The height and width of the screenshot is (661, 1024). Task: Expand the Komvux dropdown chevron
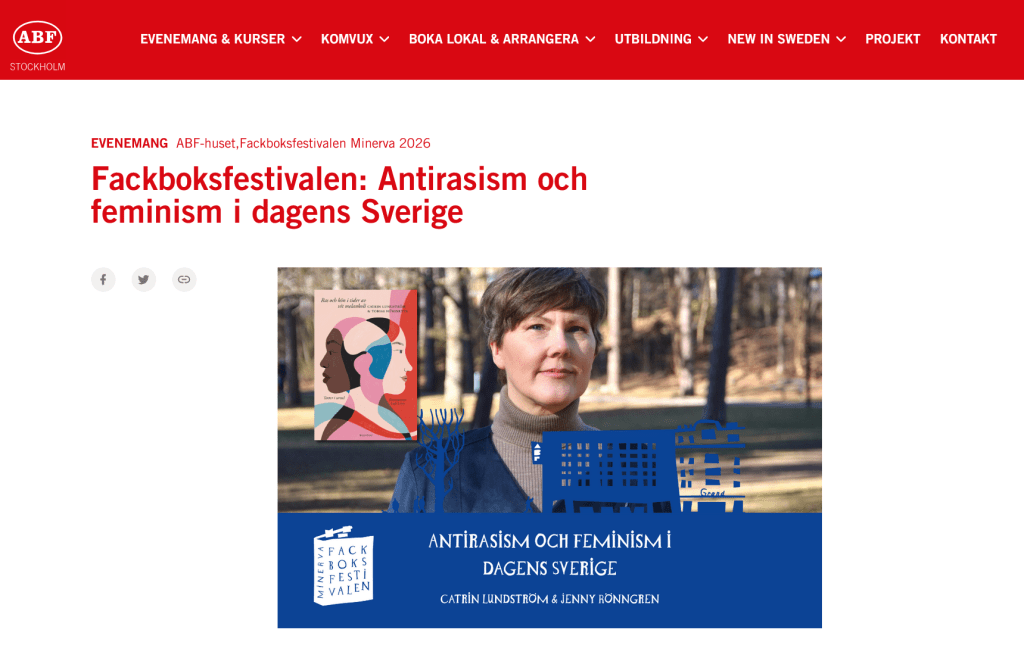point(385,39)
